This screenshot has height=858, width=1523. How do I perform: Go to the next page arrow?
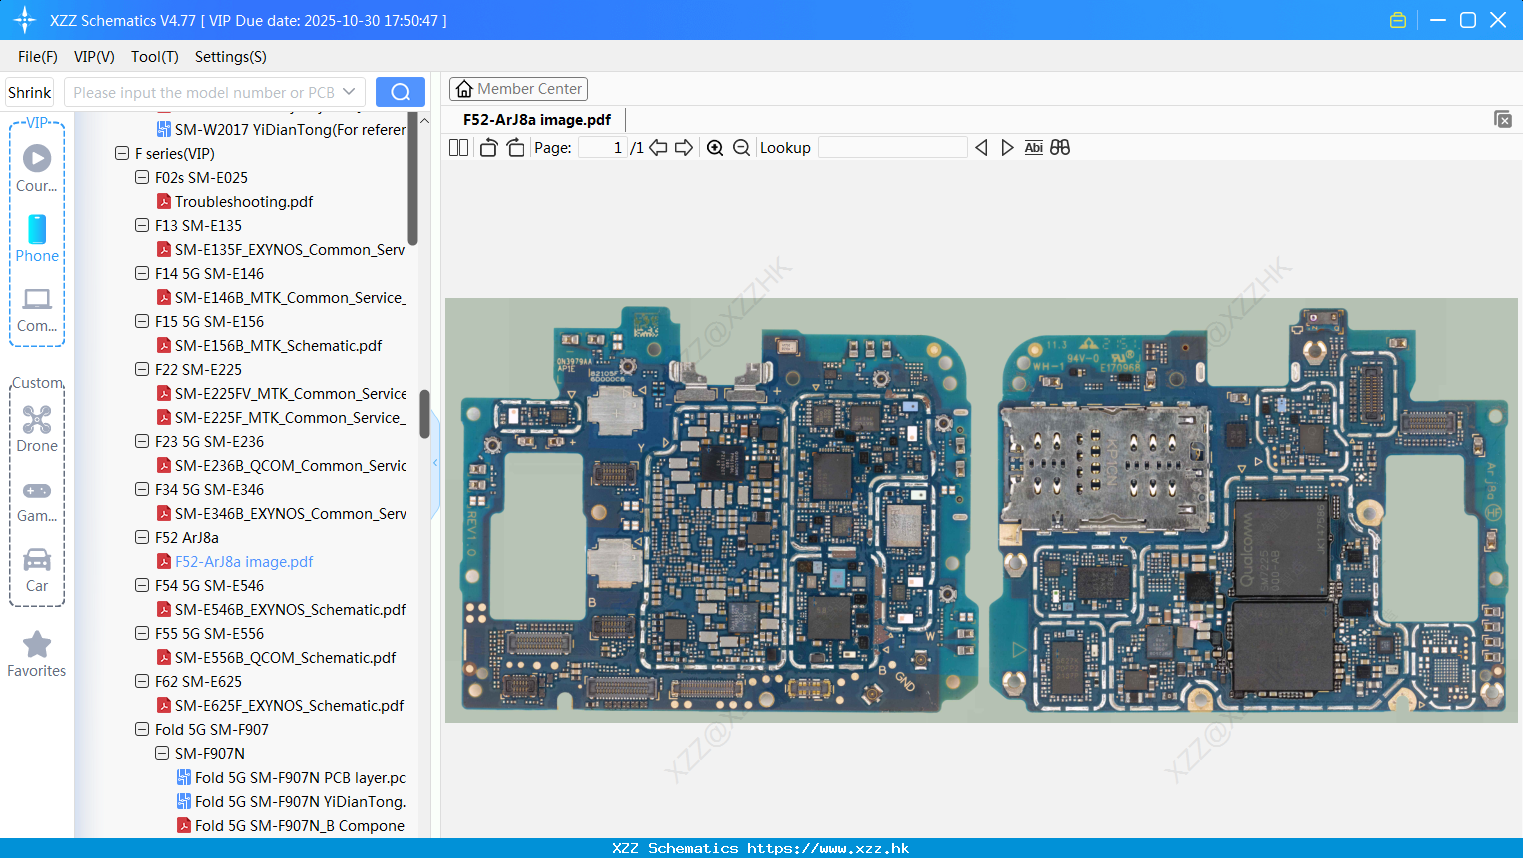pyautogui.click(x=684, y=148)
